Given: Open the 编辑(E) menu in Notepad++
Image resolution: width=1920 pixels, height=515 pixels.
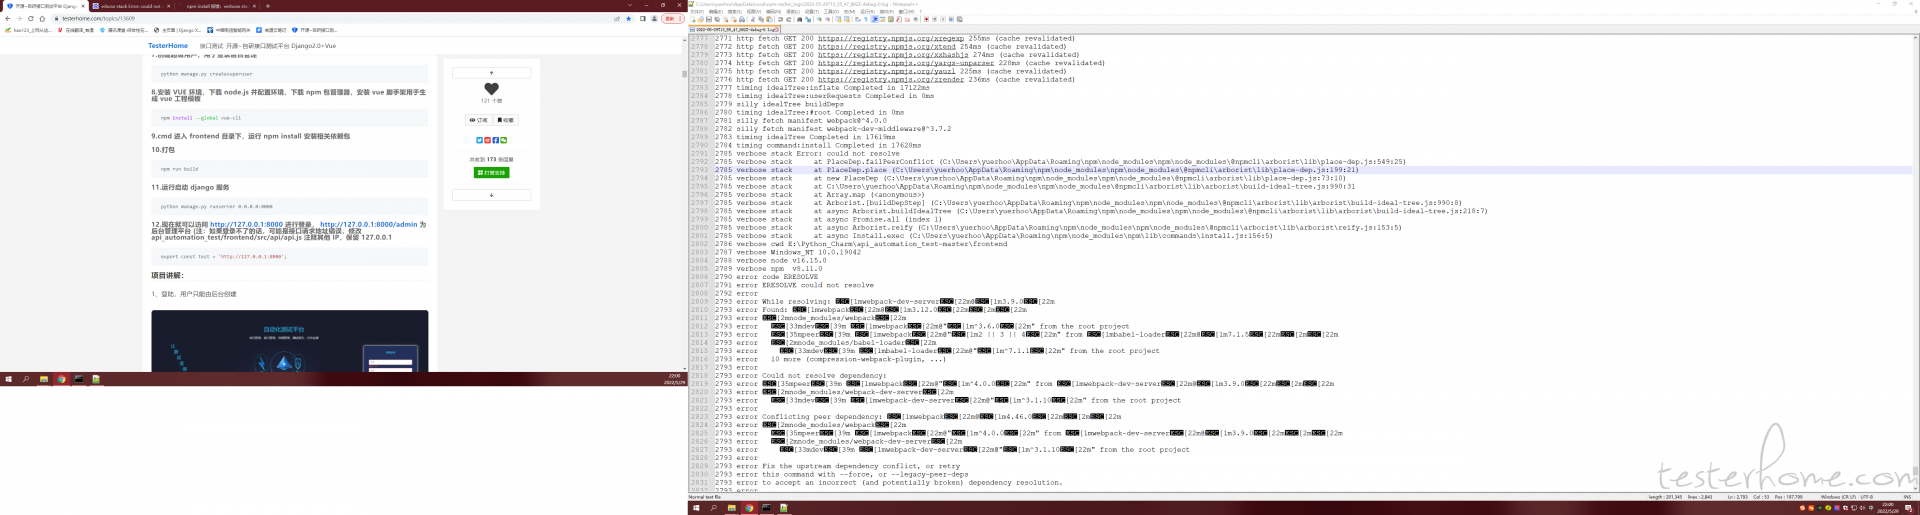Looking at the screenshot, I should (x=716, y=12).
